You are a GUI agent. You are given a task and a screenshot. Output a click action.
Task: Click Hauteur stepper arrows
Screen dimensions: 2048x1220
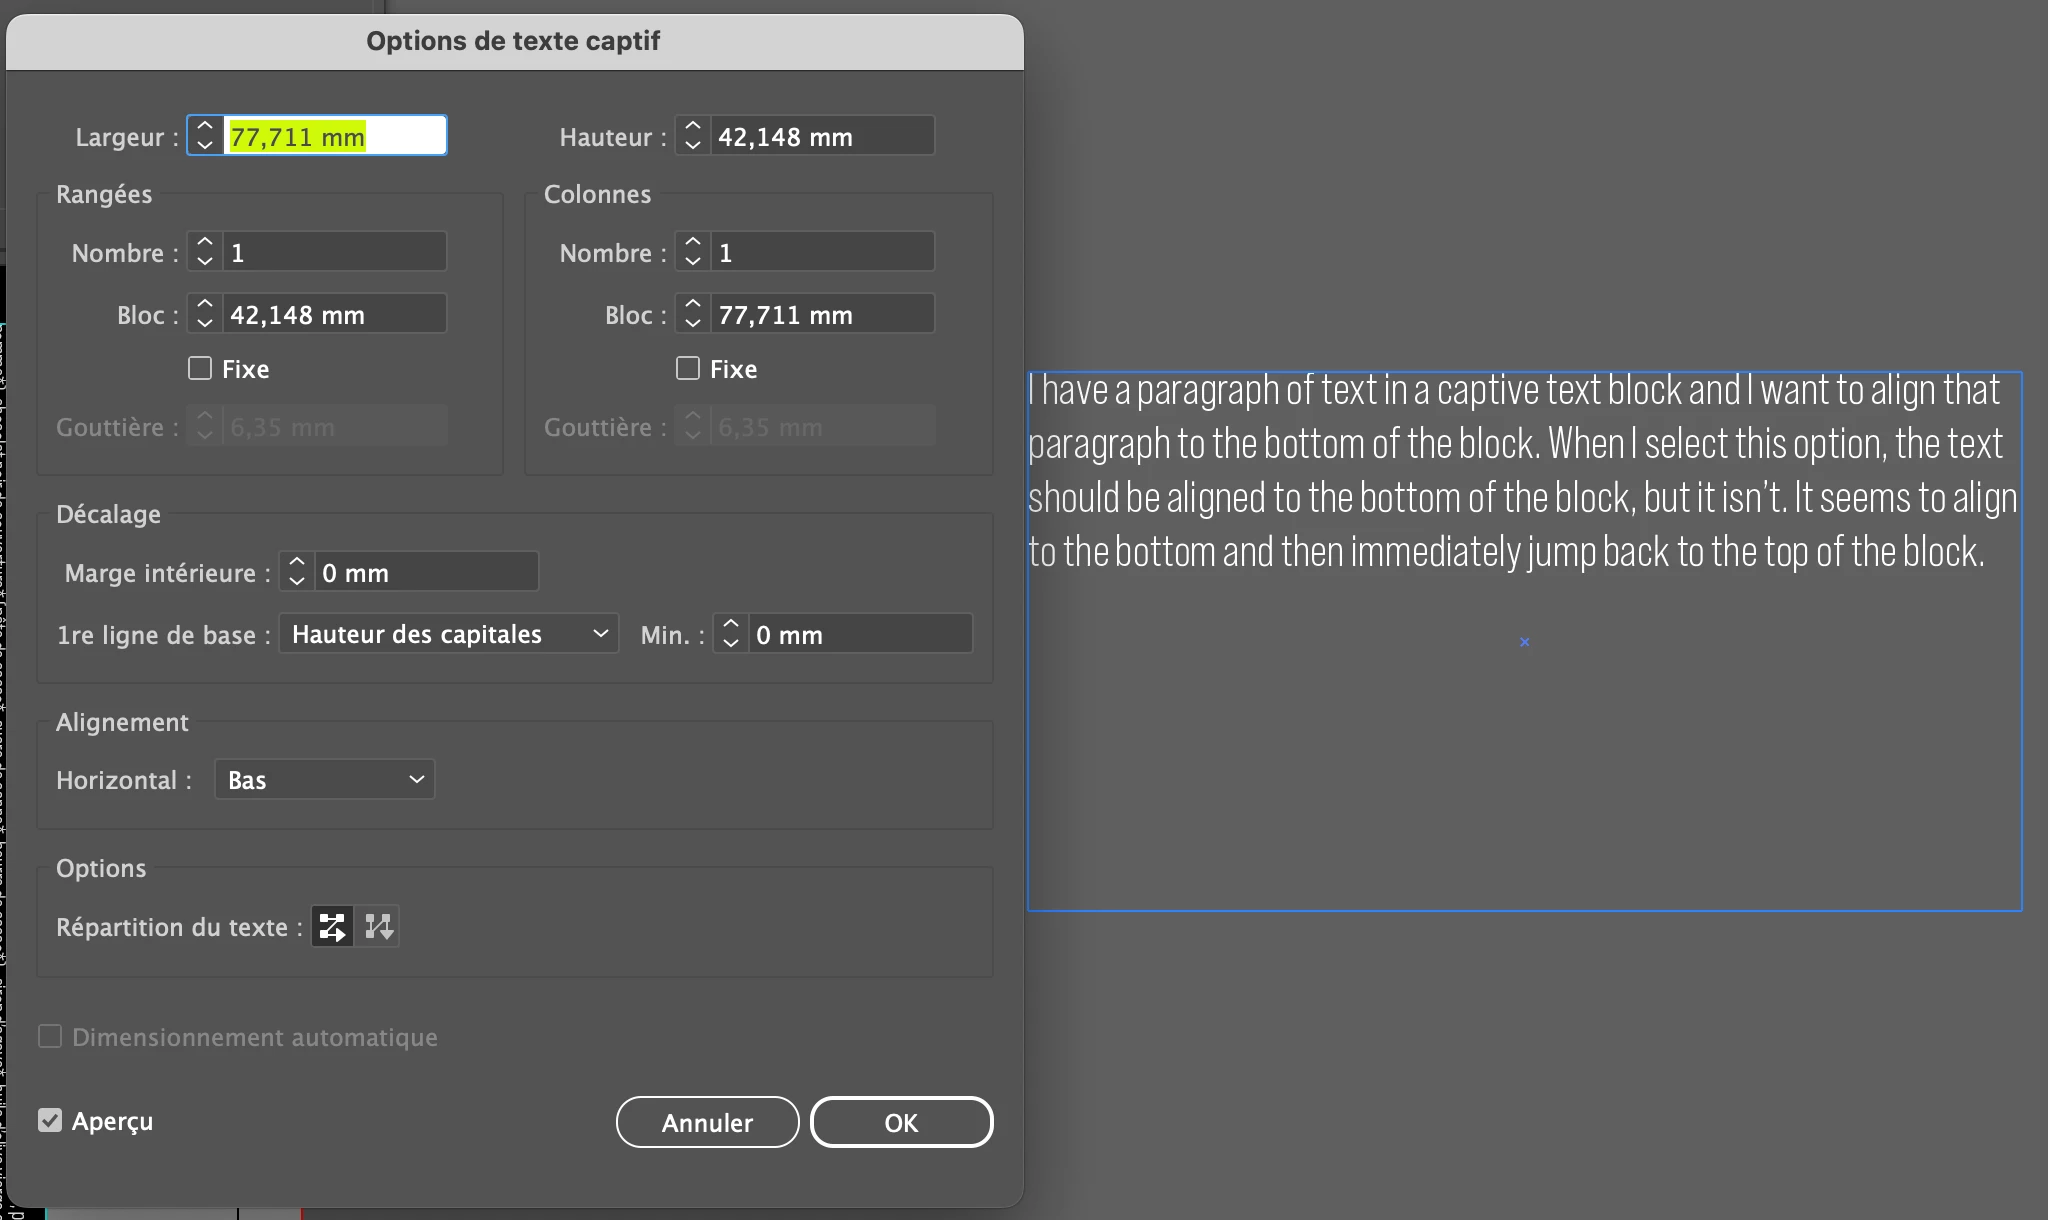click(x=693, y=136)
